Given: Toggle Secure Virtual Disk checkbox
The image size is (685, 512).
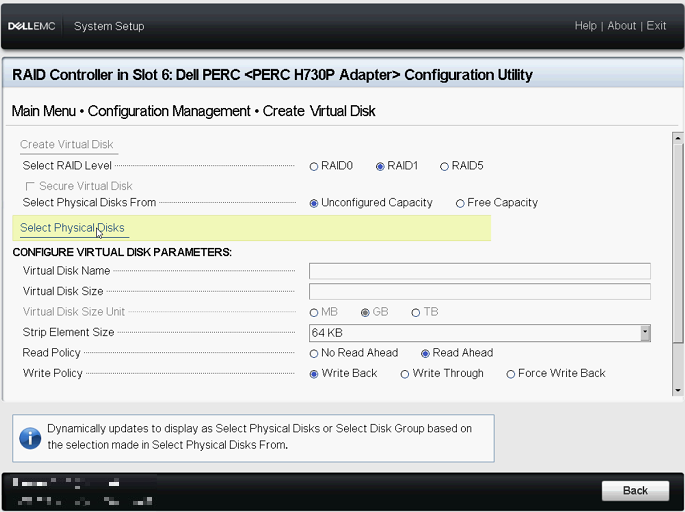Looking at the screenshot, I should [x=30, y=187].
